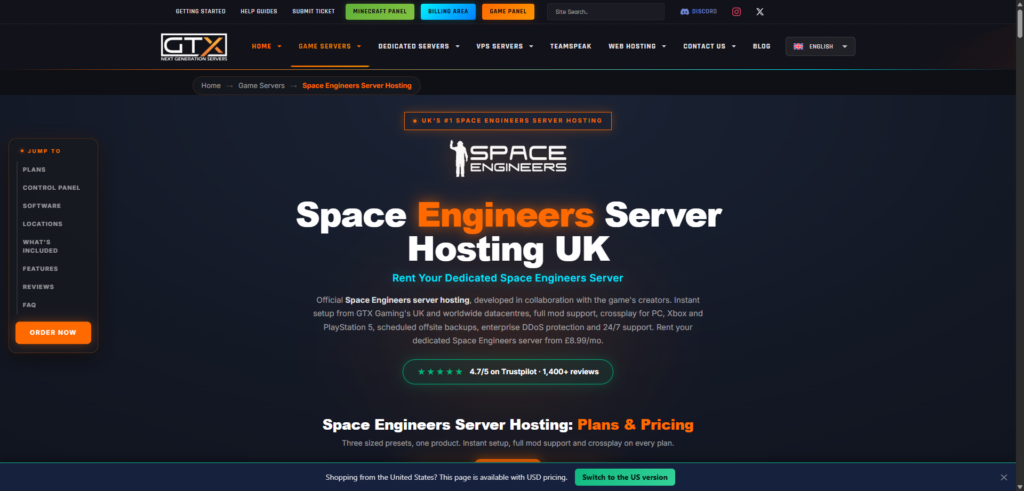Screen dimensions: 1024x491
Task: Click the green Minecraft Panel button
Action: (379, 12)
